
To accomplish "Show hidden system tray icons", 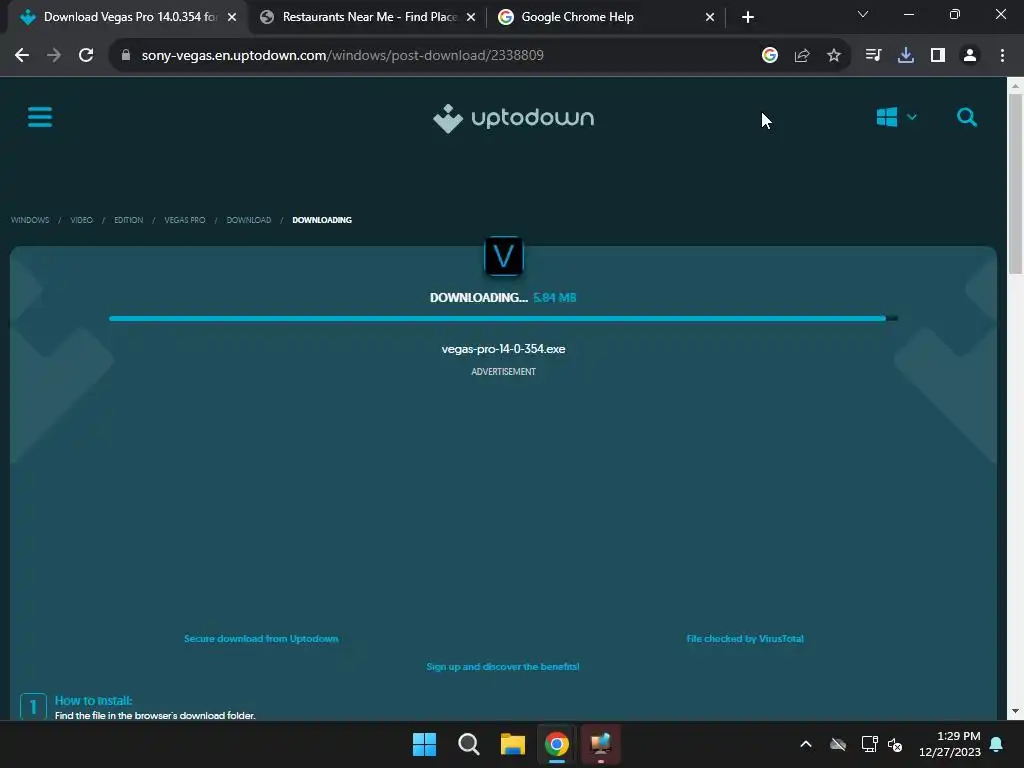I will [x=806, y=744].
